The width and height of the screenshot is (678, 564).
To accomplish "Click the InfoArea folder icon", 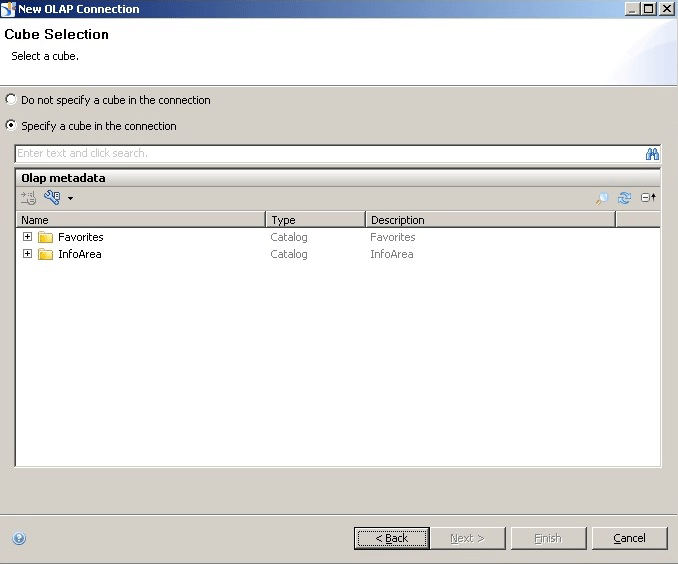I will pyautogui.click(x=45, y=254).
